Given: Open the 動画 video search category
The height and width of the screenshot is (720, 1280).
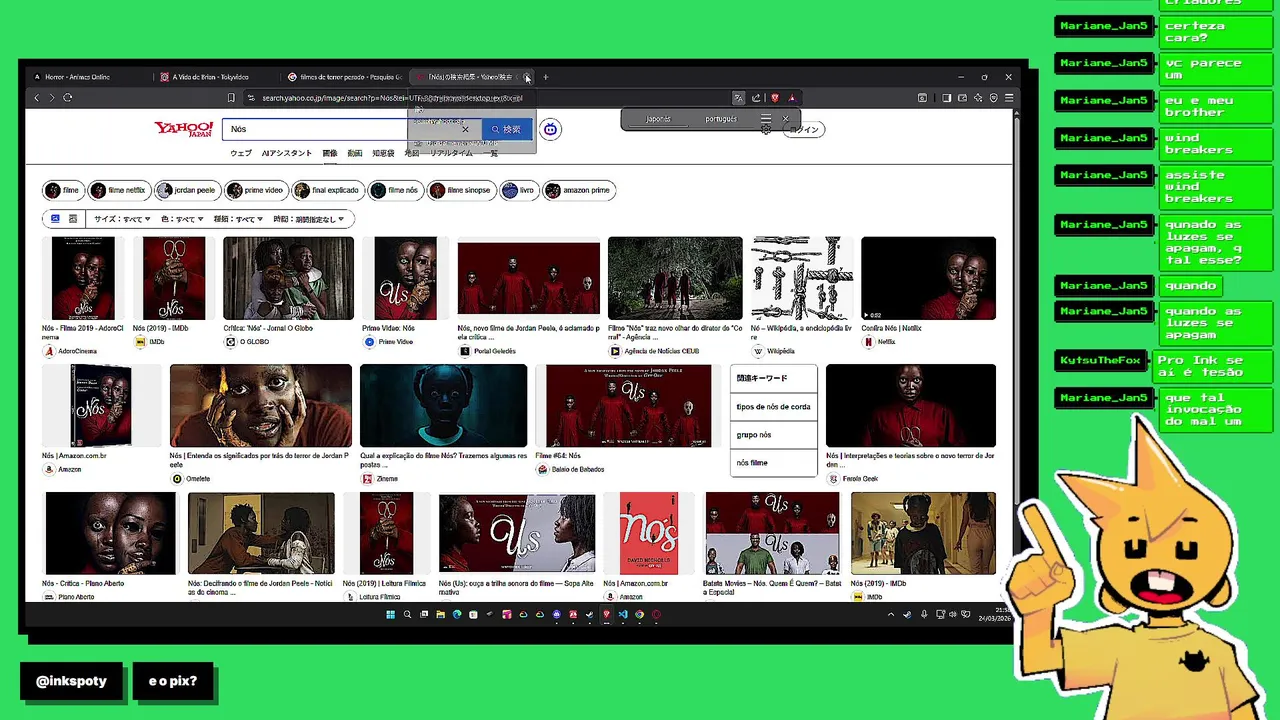Looking at the screenshot, I should point(355,153).
